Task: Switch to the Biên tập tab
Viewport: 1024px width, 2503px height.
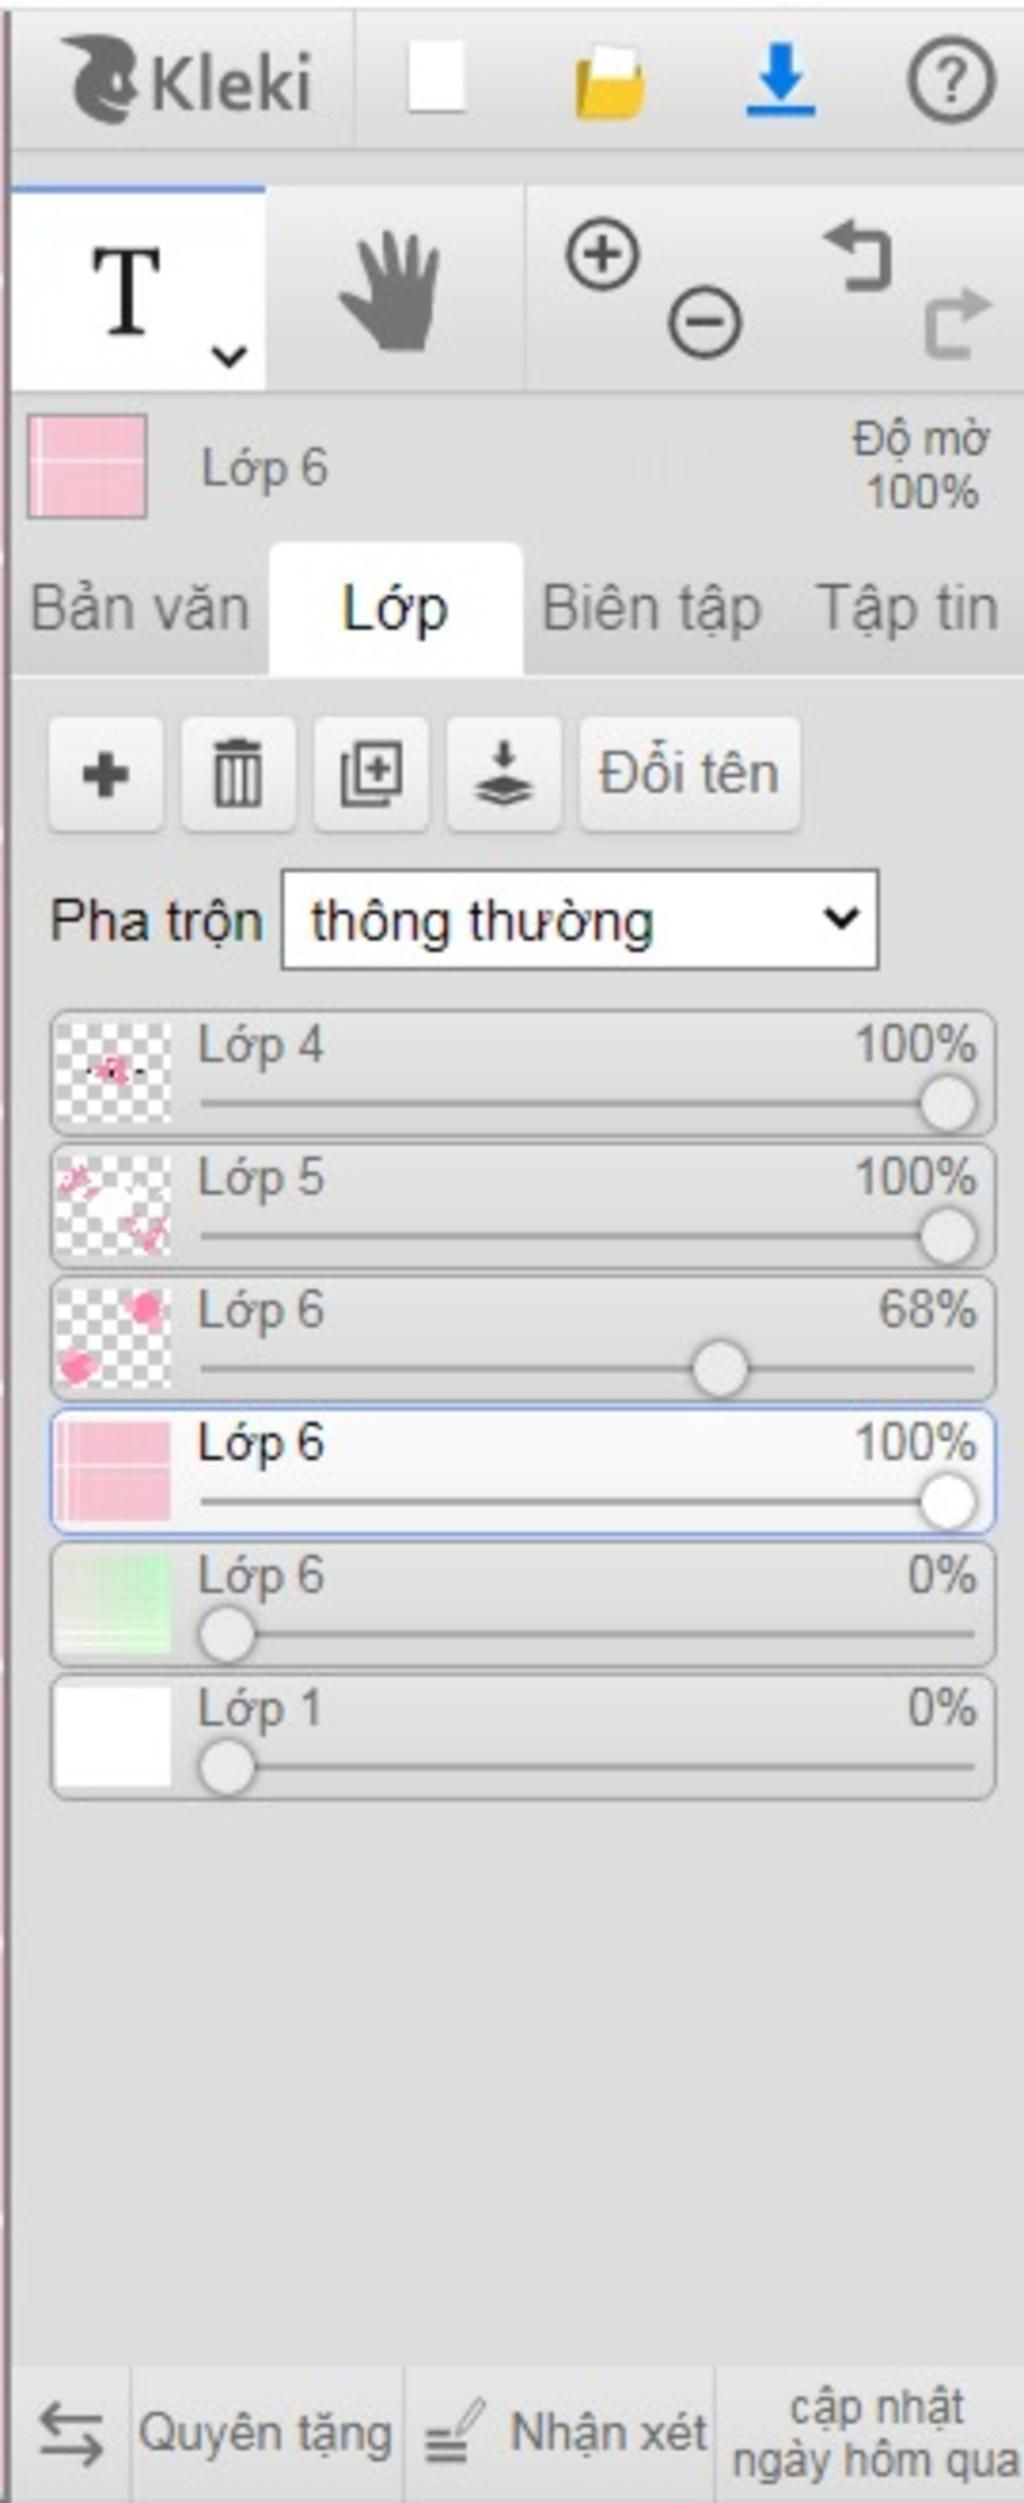Action: coord(651,609)
